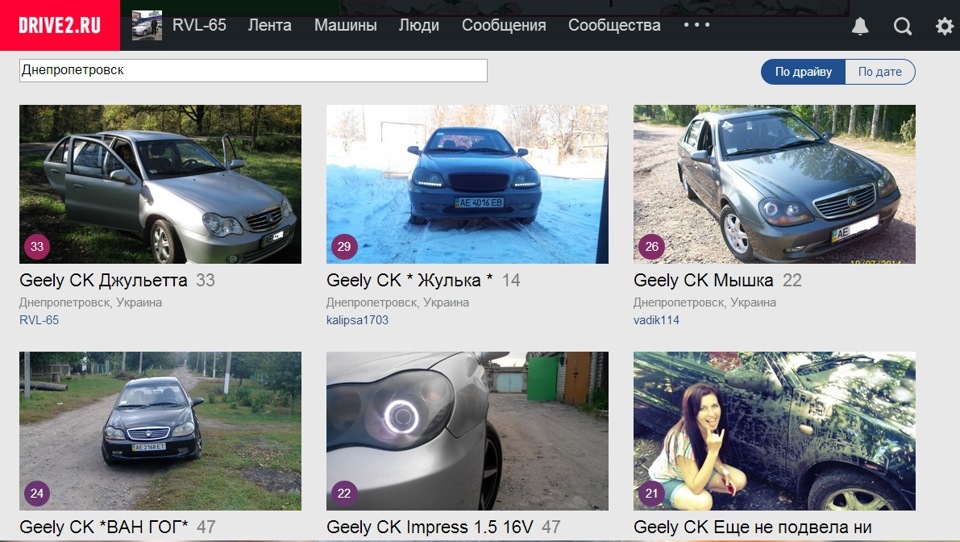Open the three-dots more menu
This screenshot has height=542, width=960.
pos(697,25)
